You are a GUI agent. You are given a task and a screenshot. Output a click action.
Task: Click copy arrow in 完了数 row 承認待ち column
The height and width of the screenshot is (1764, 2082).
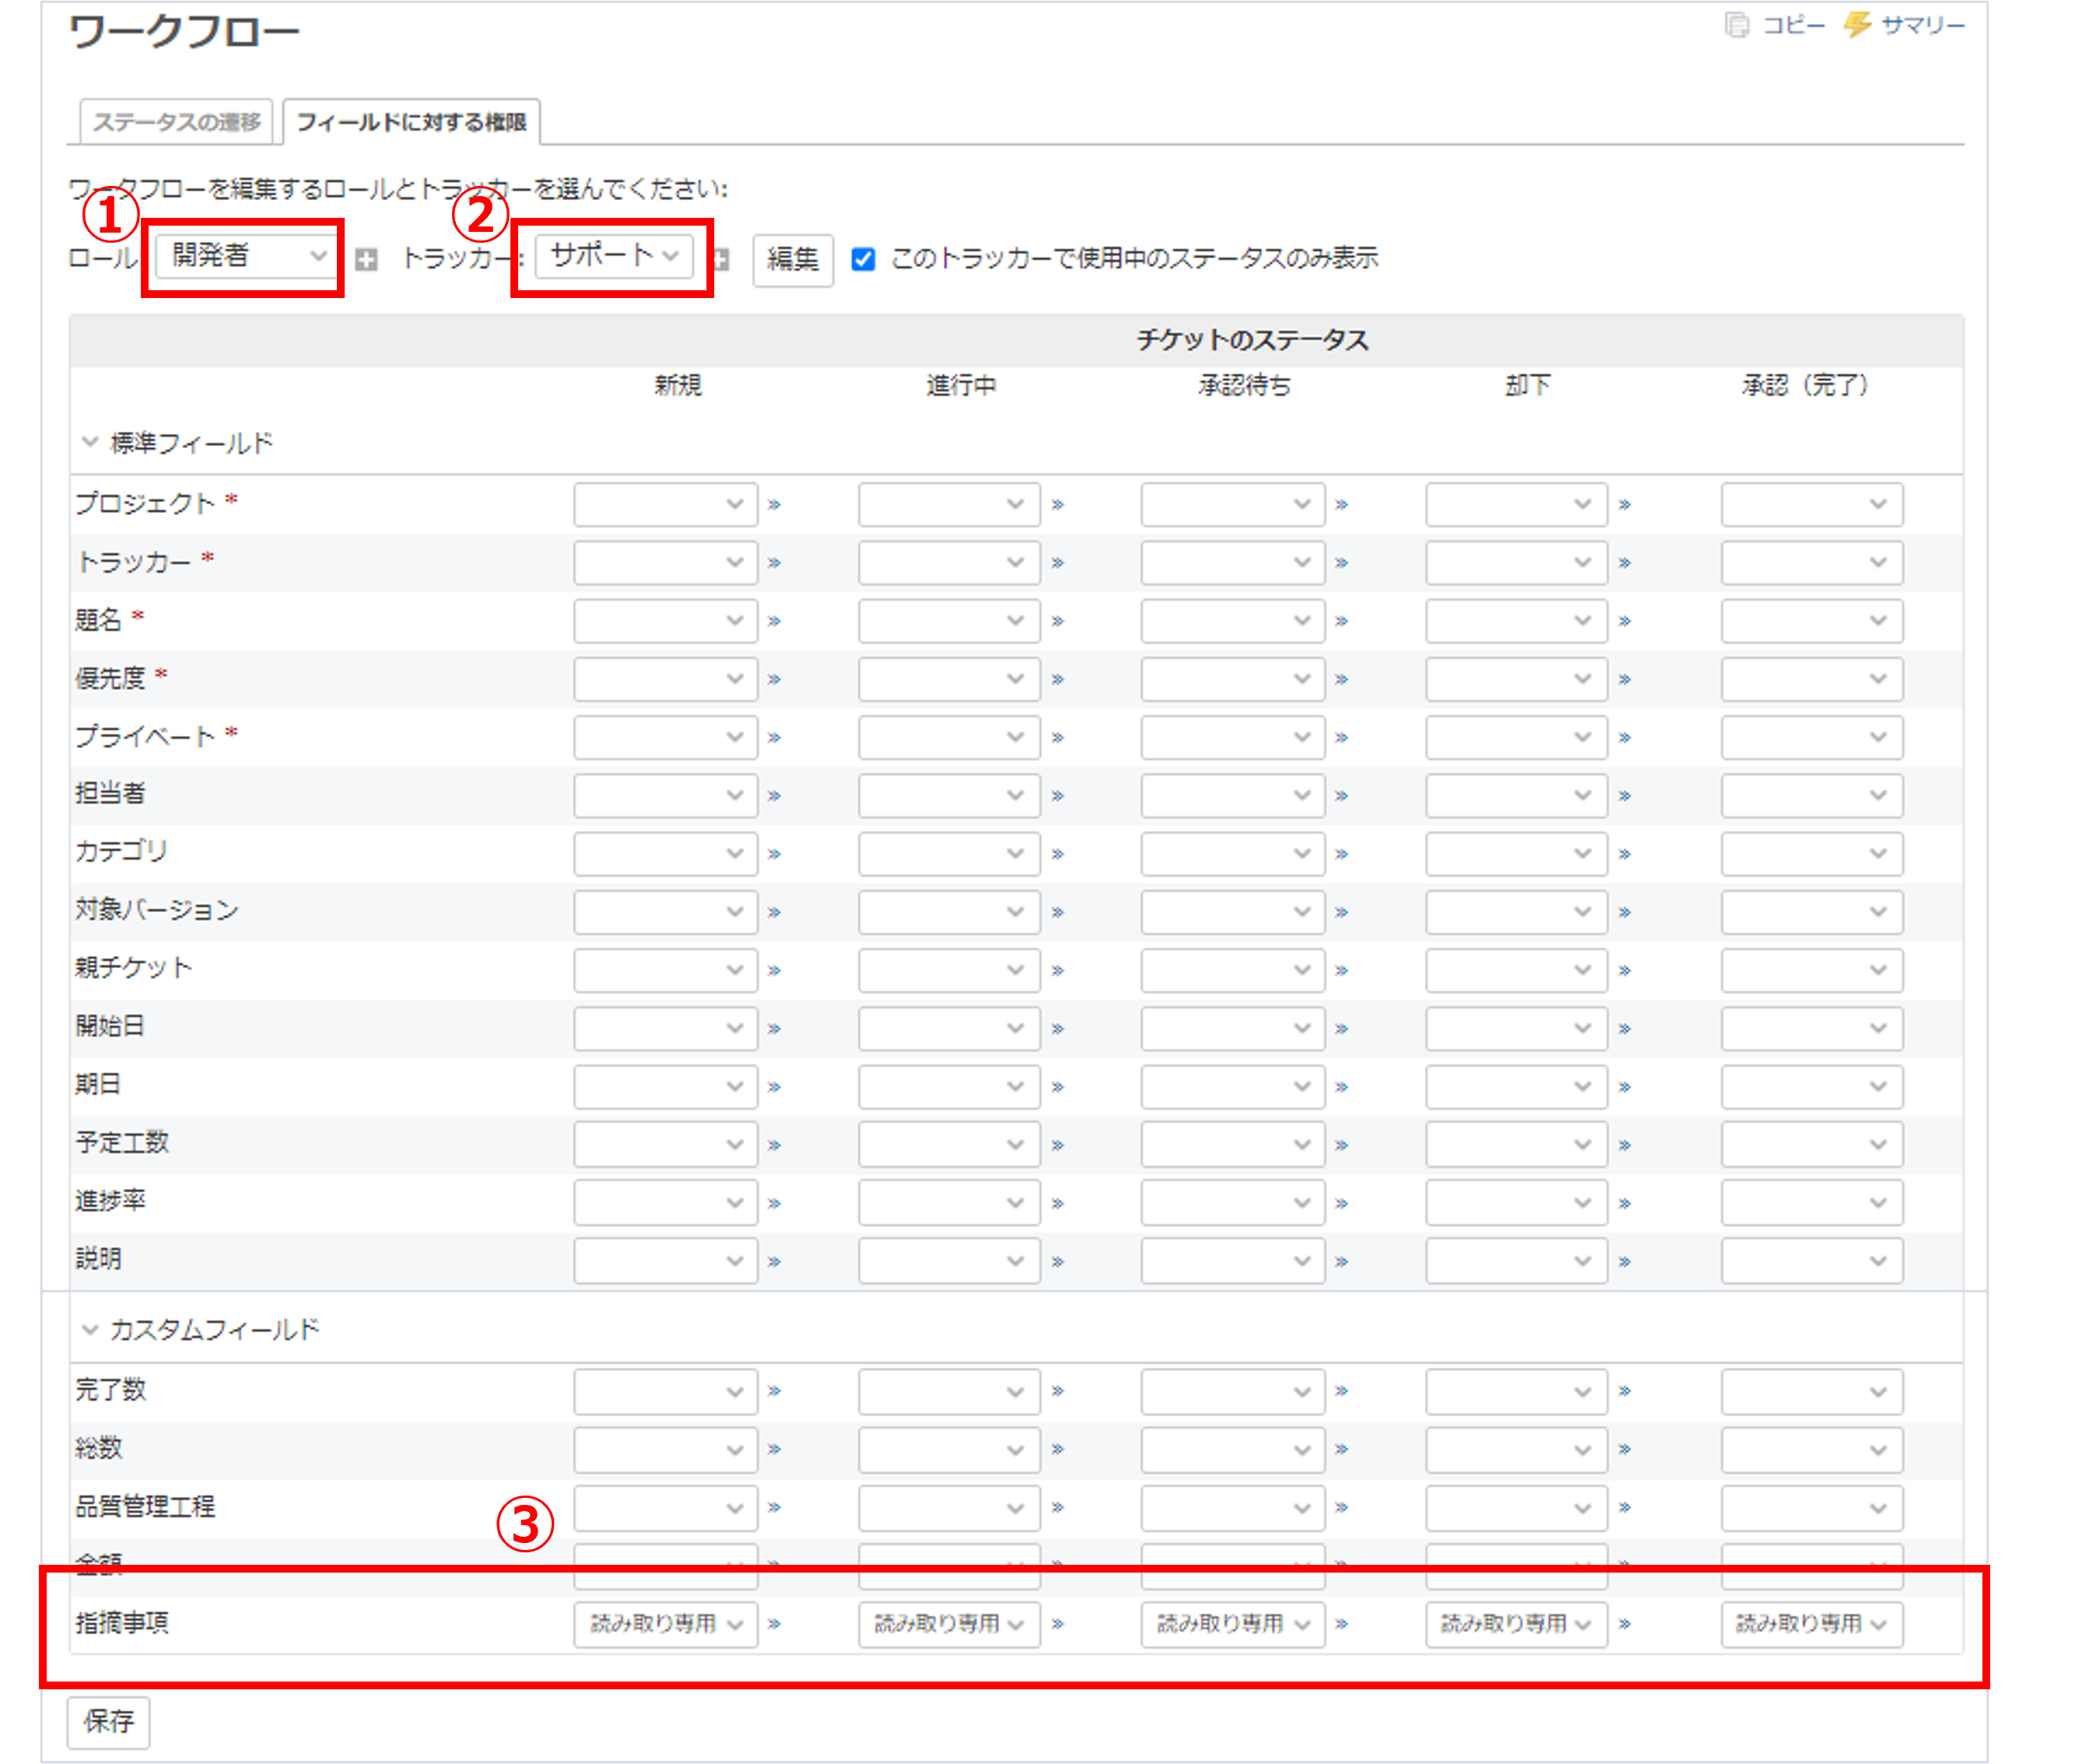1342,1391
